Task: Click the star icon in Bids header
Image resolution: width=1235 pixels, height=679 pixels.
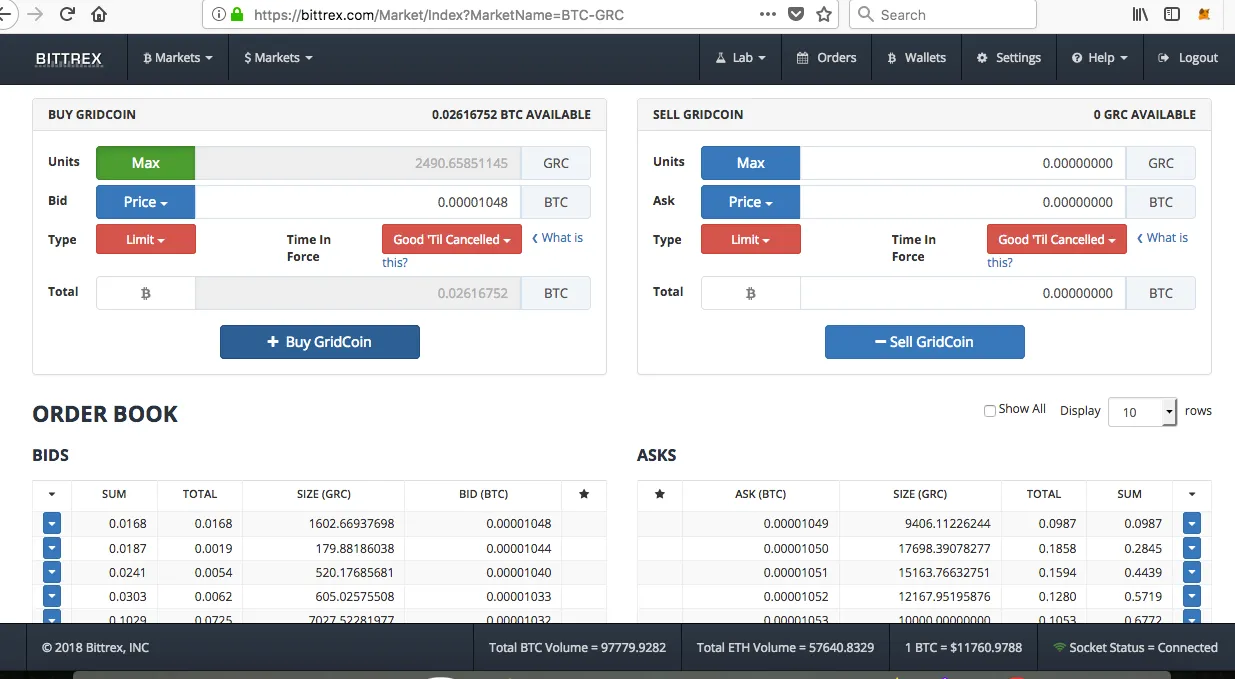Action: click(x=584, y=494)
